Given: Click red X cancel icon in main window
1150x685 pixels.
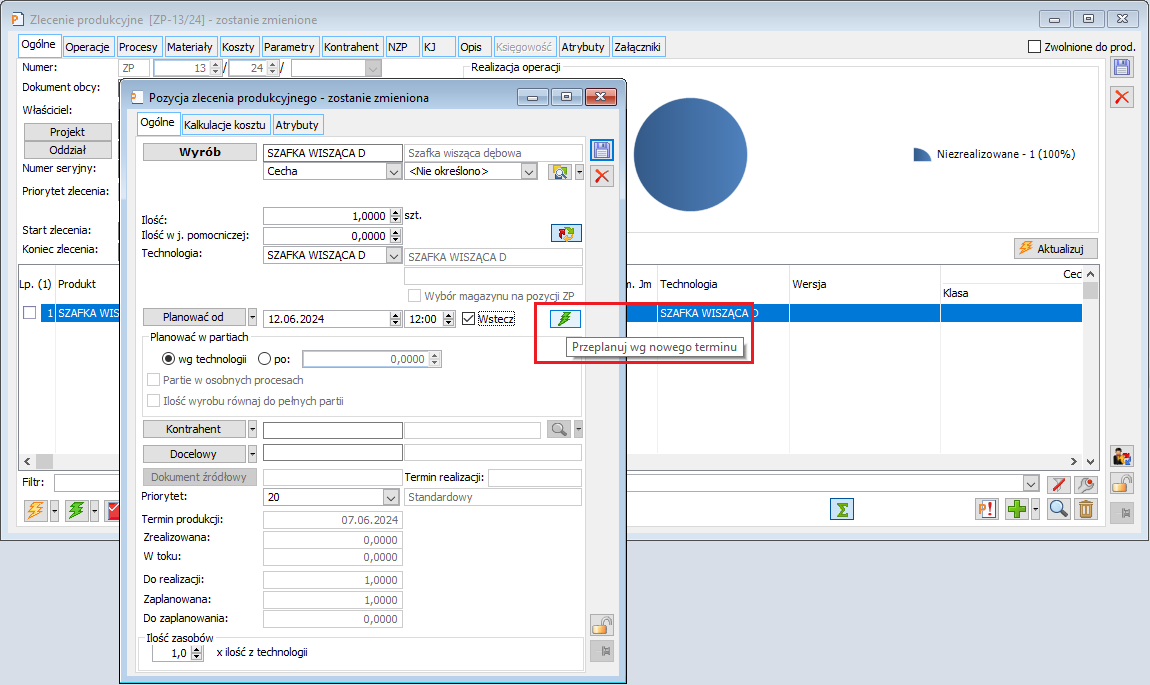Looking at the screenshot, I should point(1121,97).
